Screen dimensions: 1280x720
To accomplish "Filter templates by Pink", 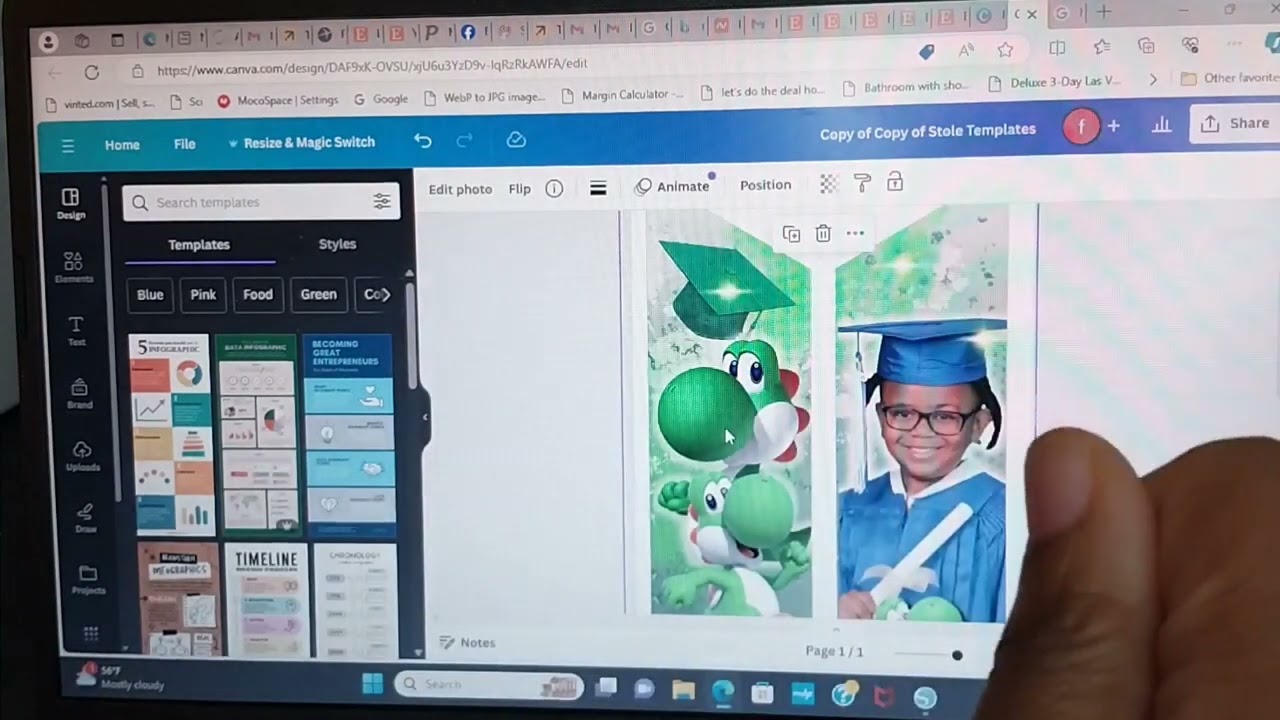I will pyautogui.click(x=203, y=295).
